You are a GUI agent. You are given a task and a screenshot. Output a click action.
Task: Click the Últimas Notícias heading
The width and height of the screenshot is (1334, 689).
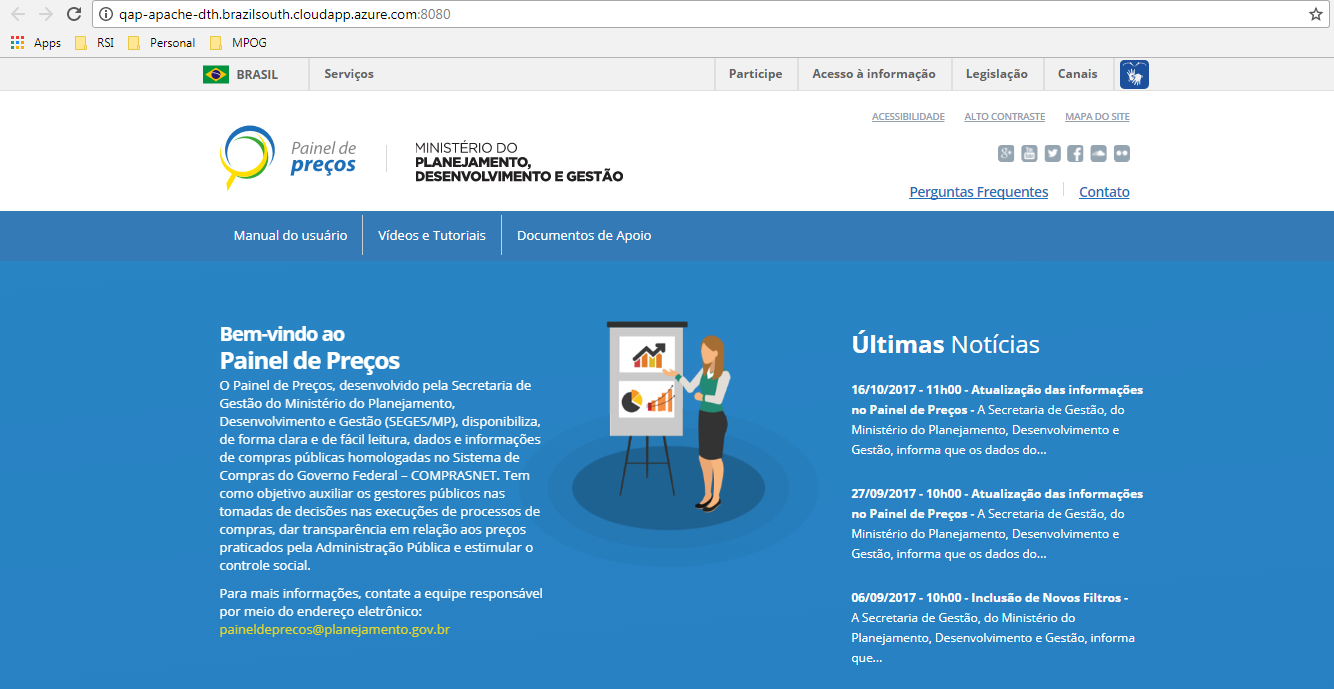pyautogui.click(x=945, y=345)
